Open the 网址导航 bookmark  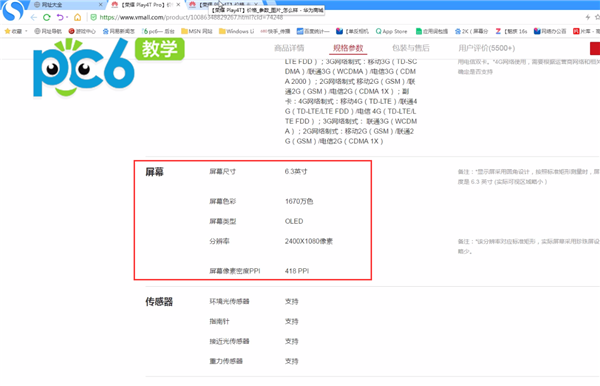[x=48, y=31]
